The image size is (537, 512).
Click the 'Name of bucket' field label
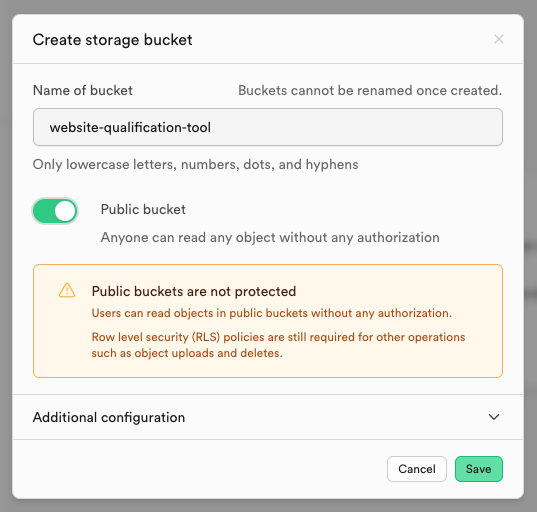click(x=83, y=90)
